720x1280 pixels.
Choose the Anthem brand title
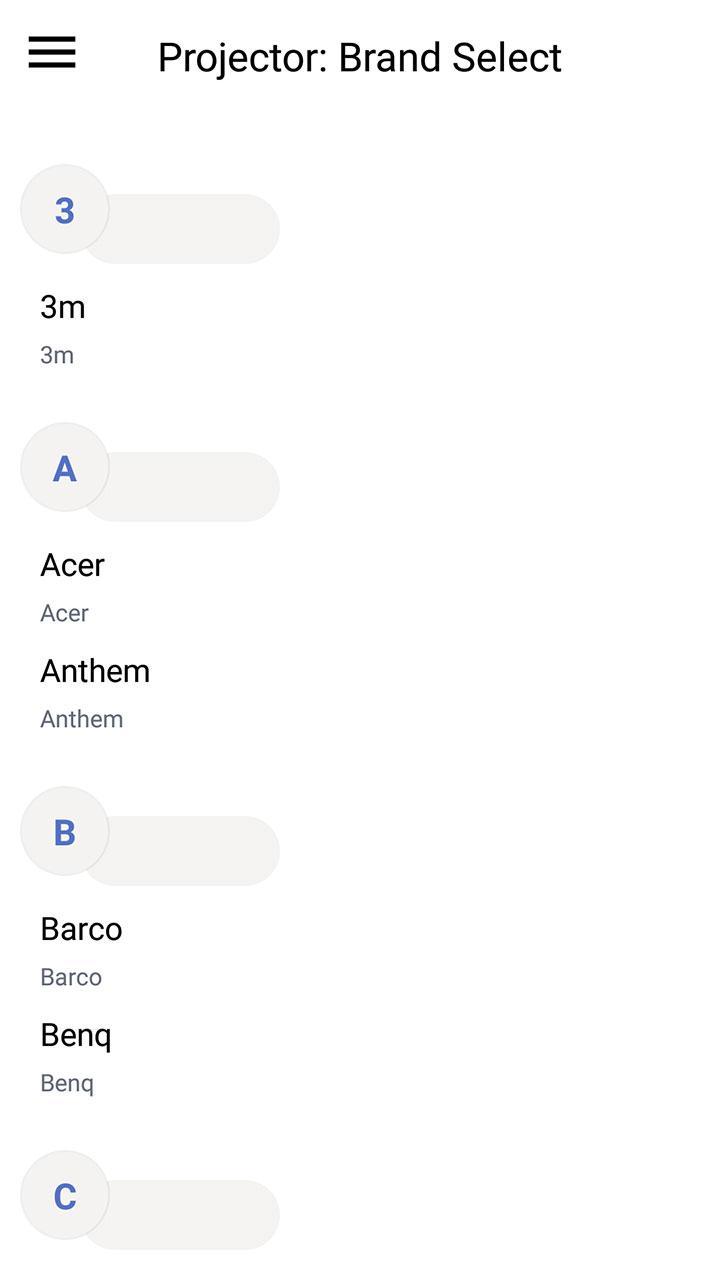[x=95, y=671]
